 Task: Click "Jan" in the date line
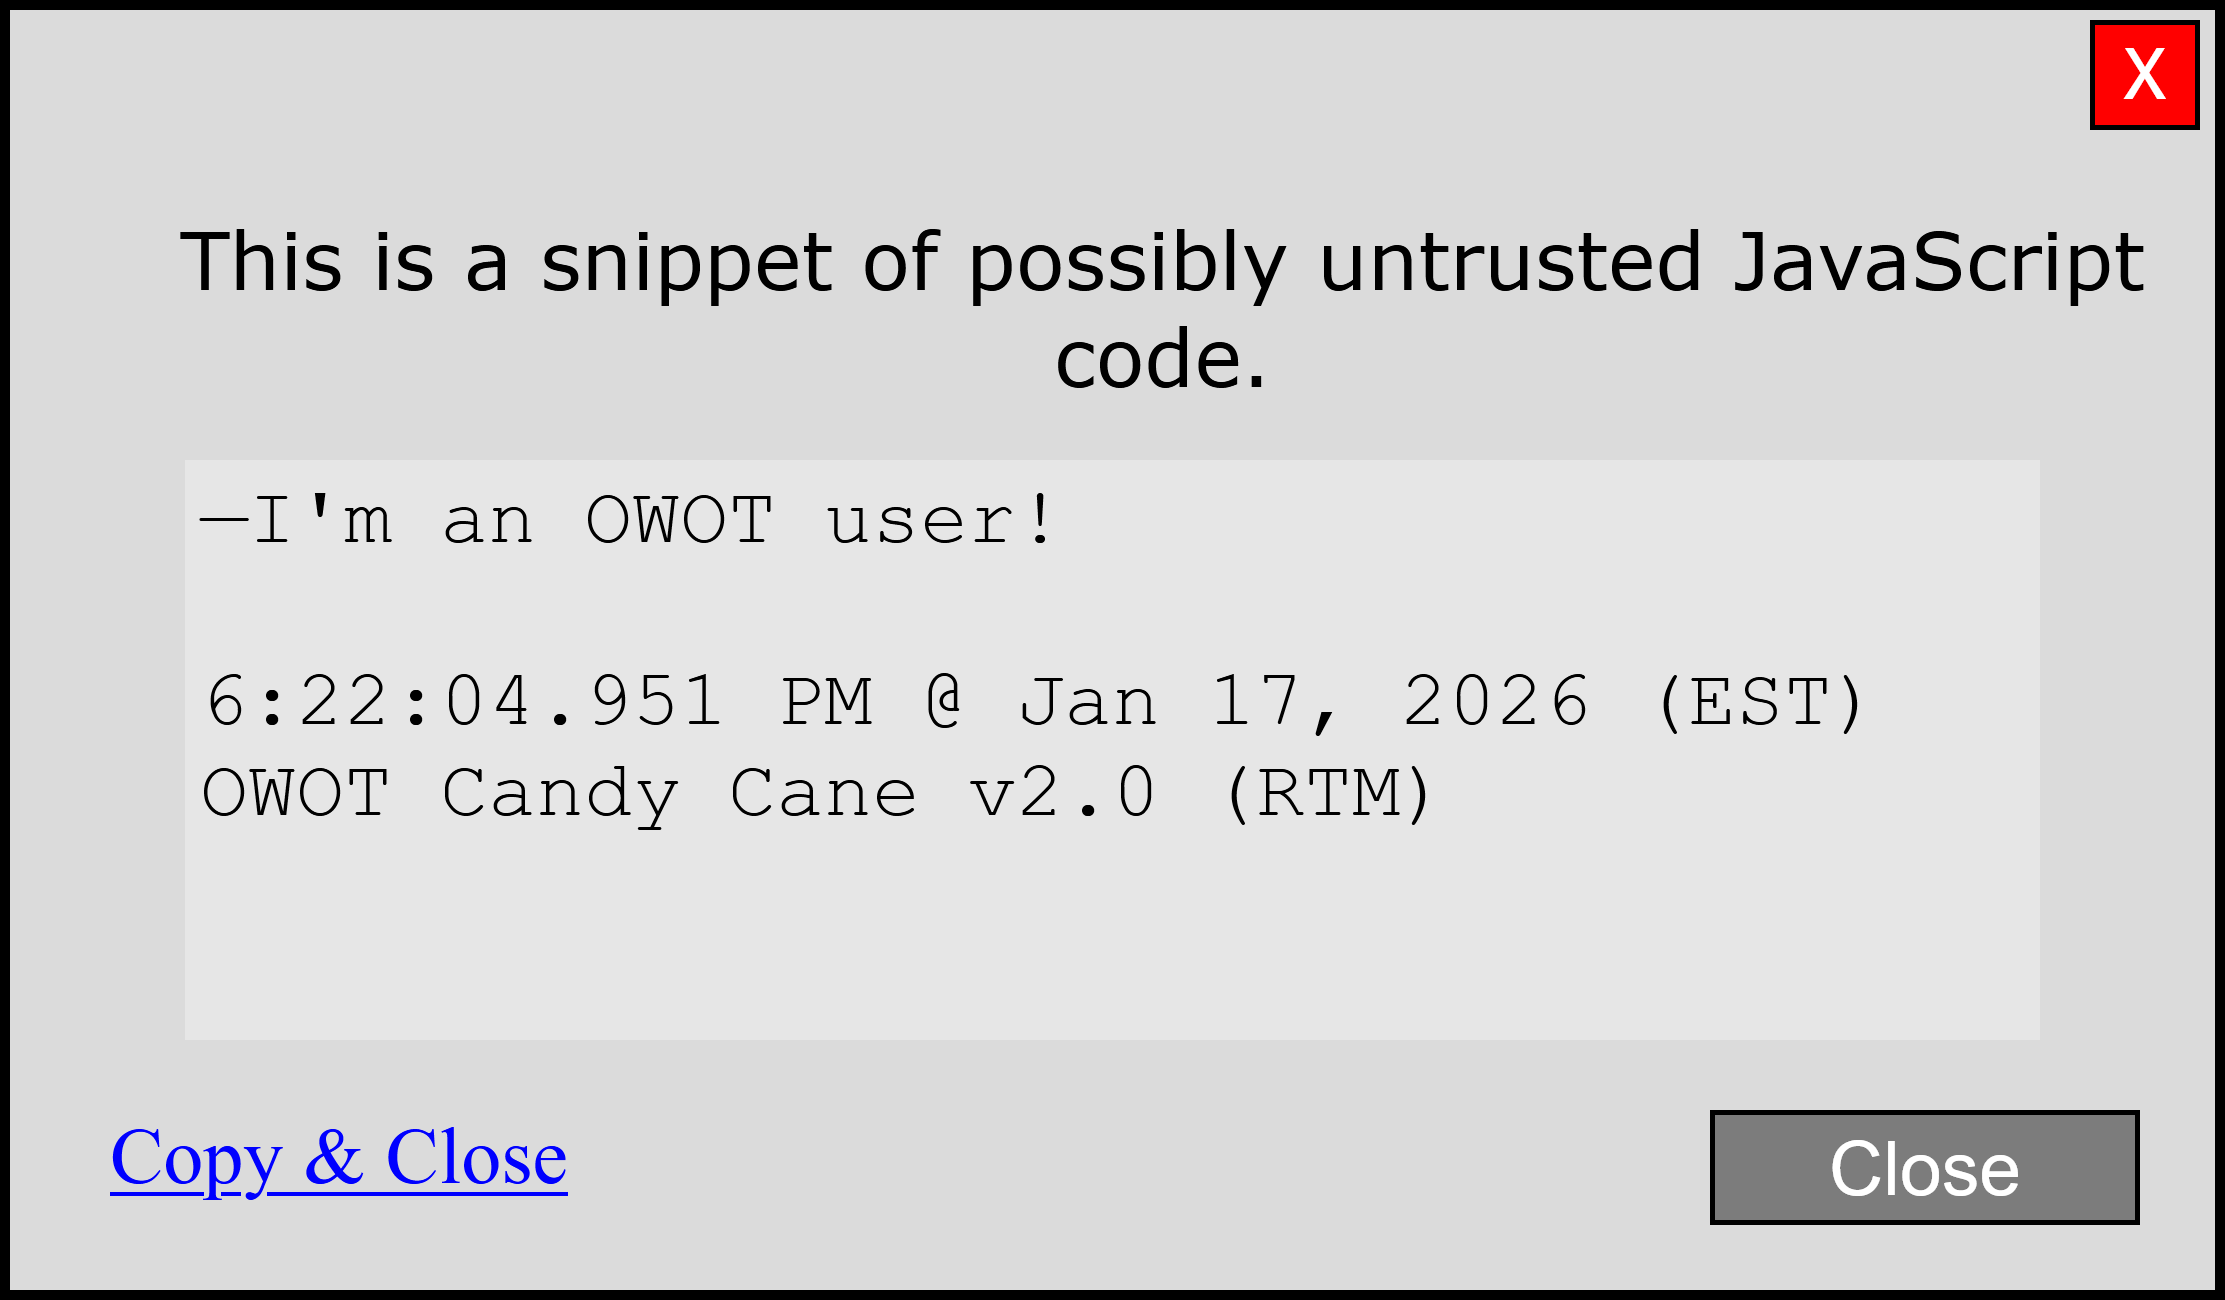[x=1088, y=701]
